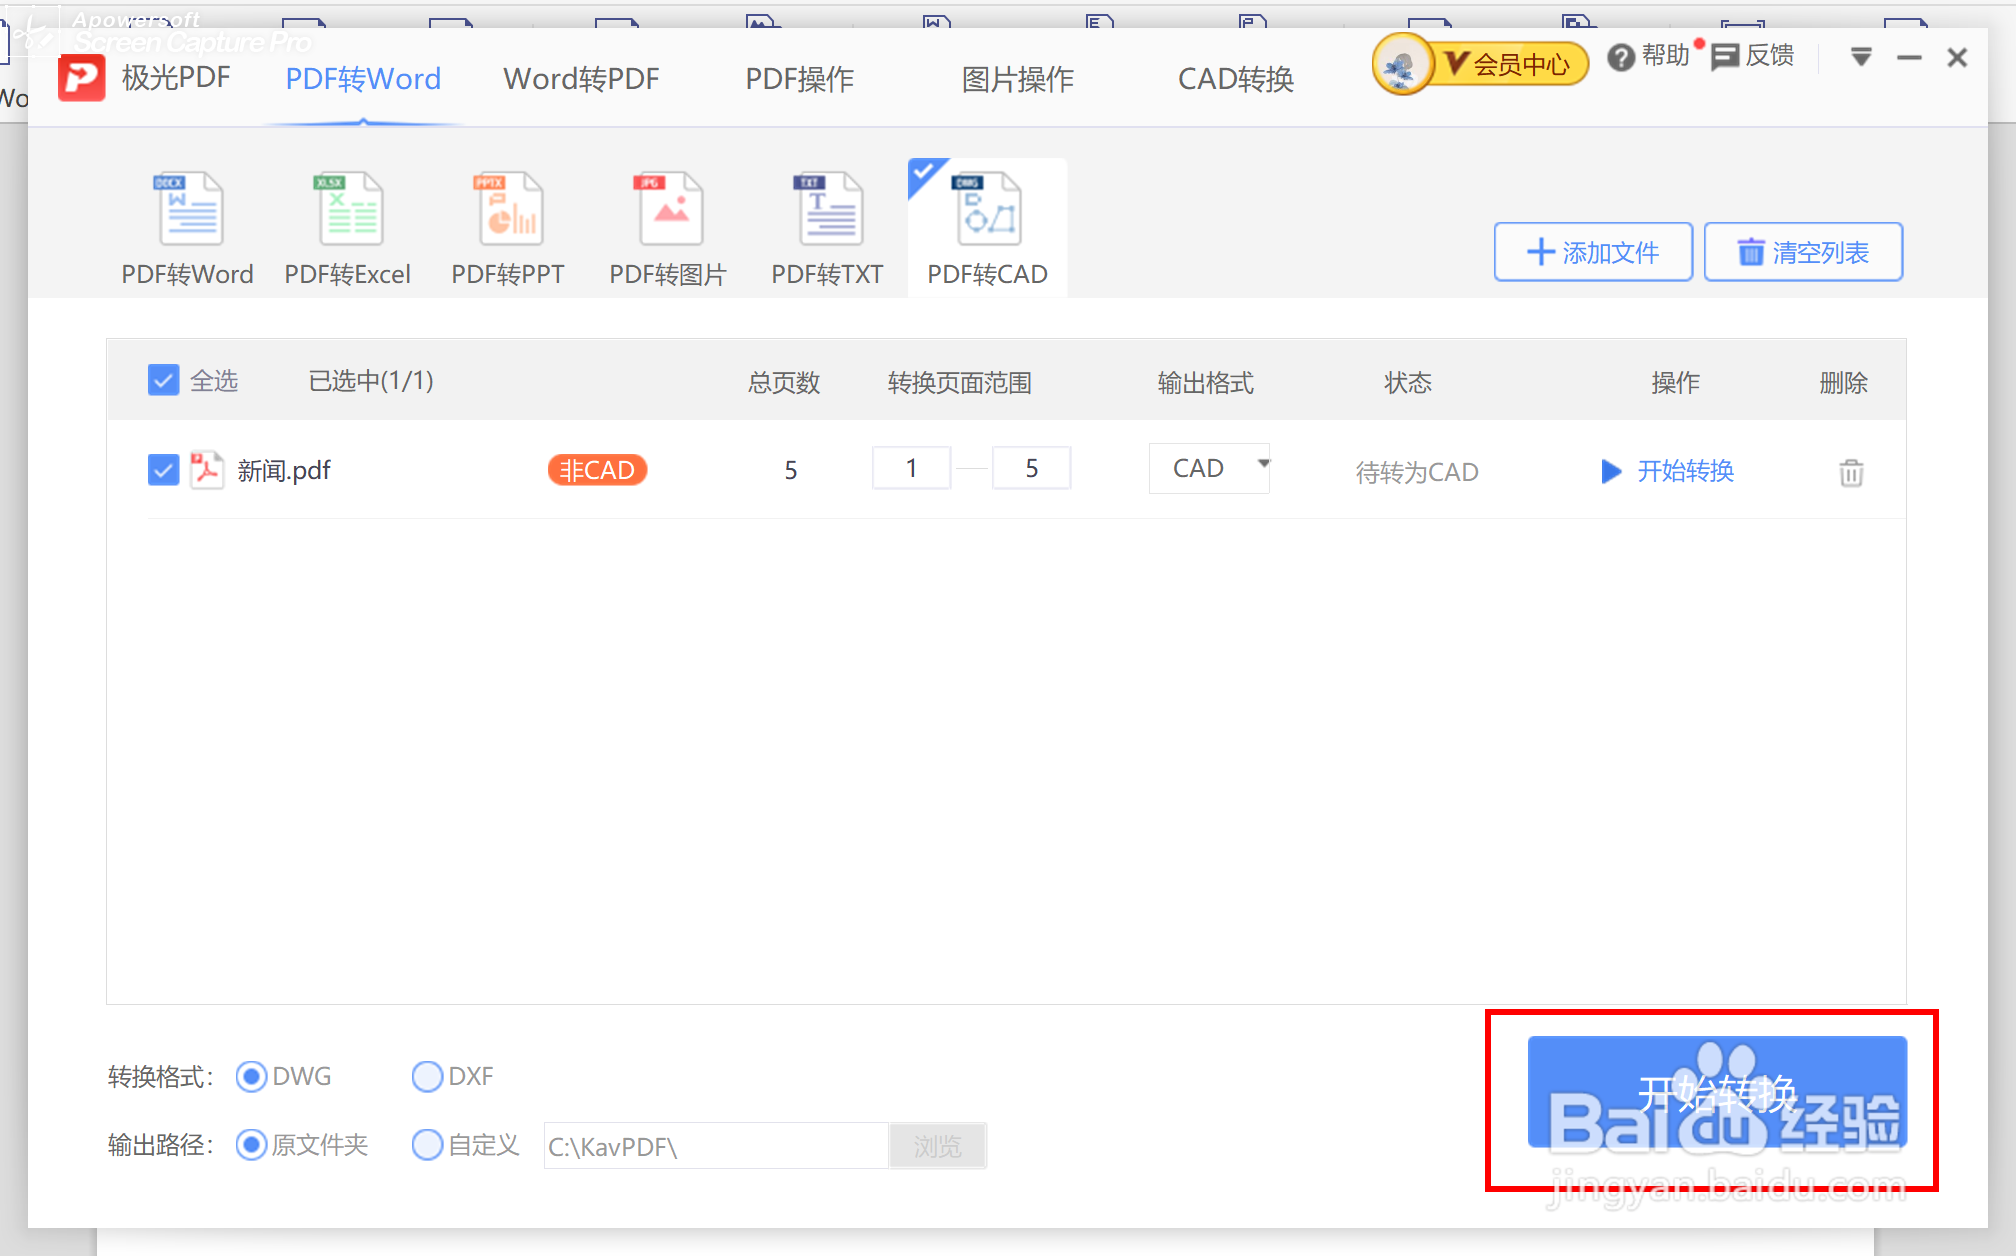Click the trash icon to delete 新闻.pdf
This screenshot has width=2016, height=1256.
[1851, 472]
